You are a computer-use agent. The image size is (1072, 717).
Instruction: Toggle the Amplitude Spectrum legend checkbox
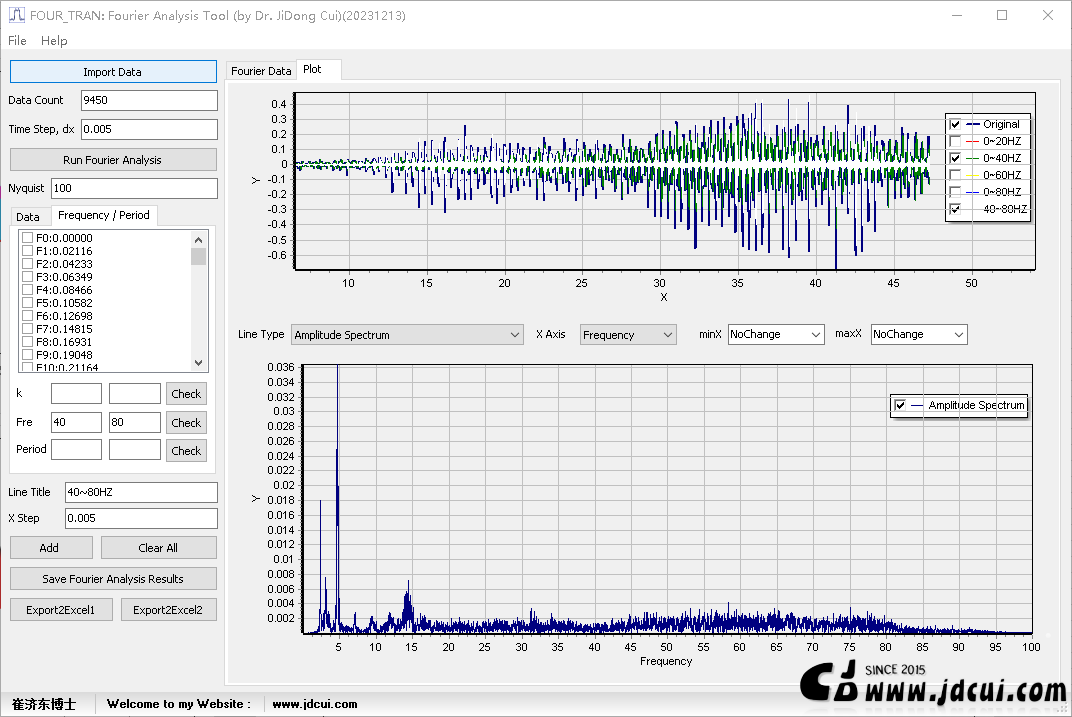point(900,405)
